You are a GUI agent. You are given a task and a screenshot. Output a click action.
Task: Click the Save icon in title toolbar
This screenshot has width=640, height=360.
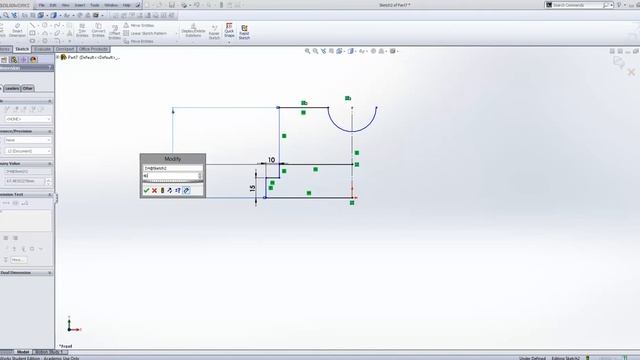pyautogui.click(x=172, y=5)
